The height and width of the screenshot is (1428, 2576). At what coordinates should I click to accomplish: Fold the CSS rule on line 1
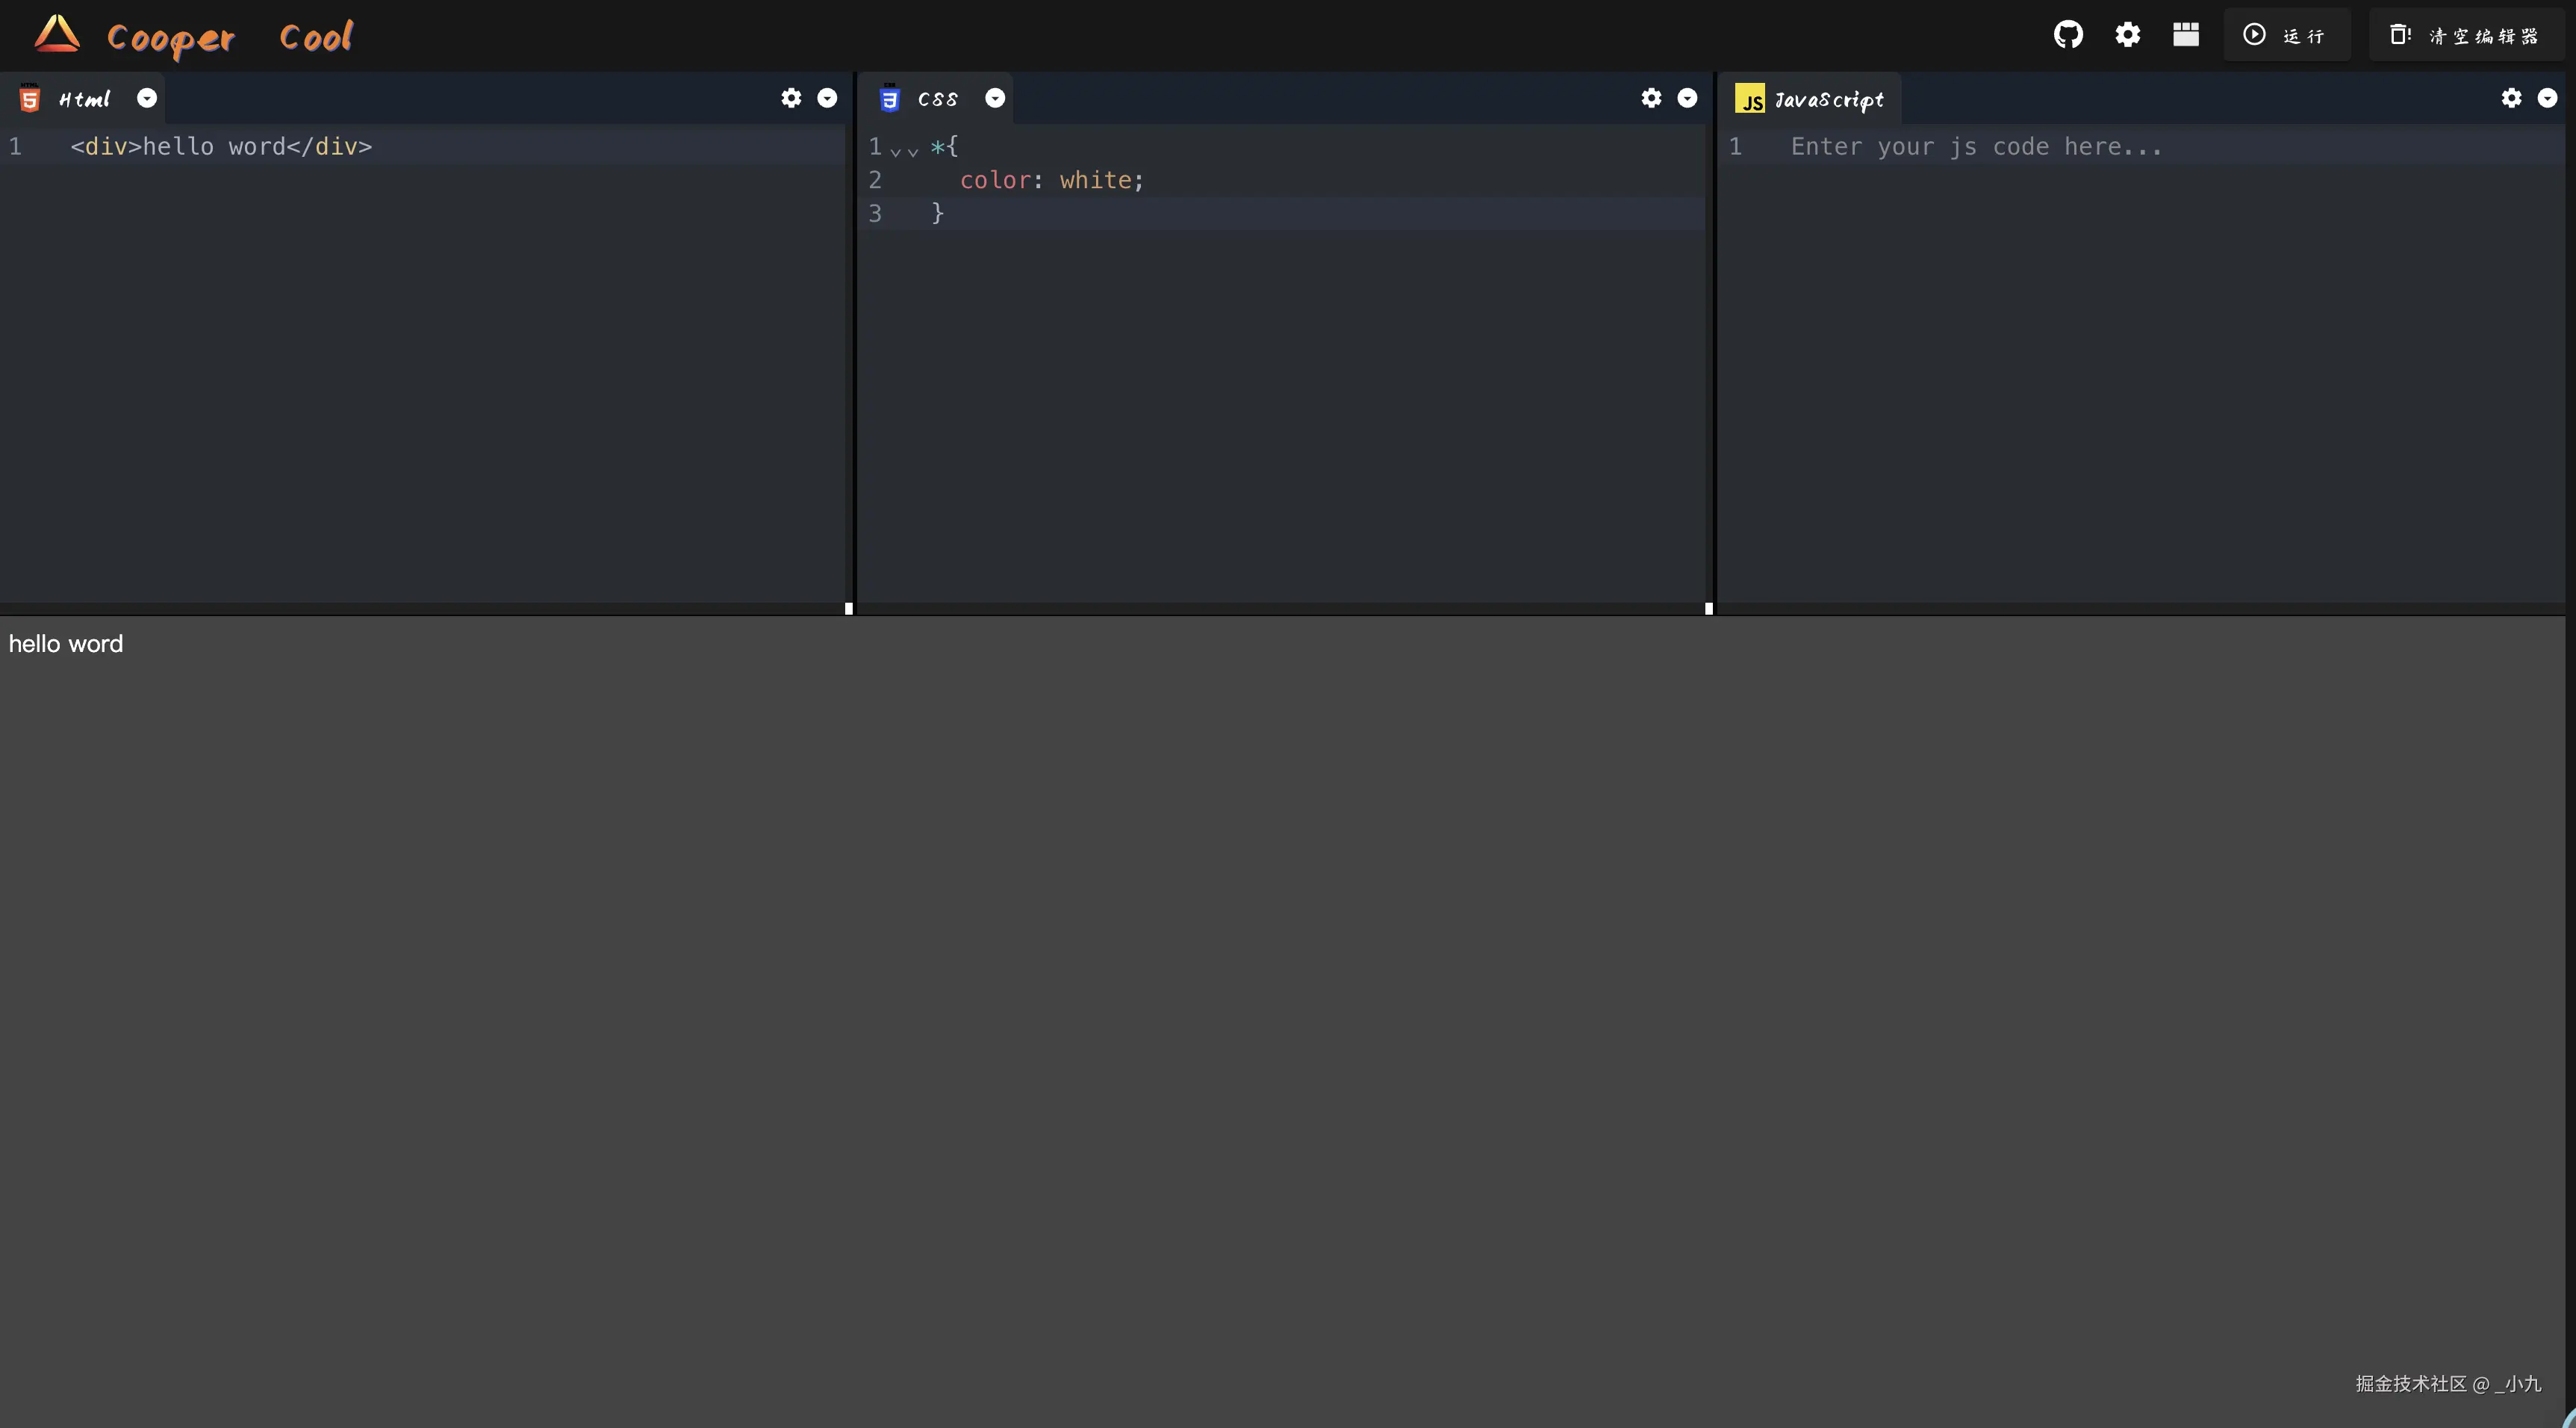pyautogui.click(x=897, y=151)
